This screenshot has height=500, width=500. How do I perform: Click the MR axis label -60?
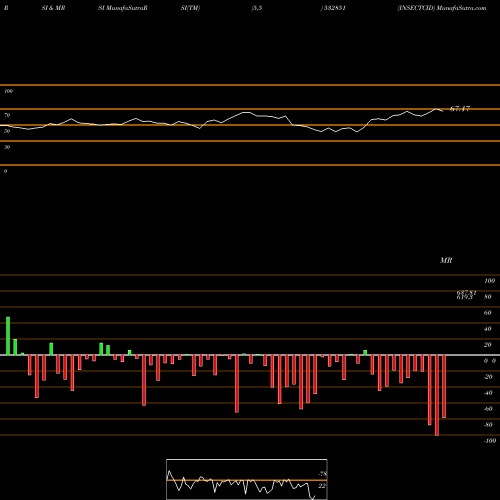[x=488, y=409]
